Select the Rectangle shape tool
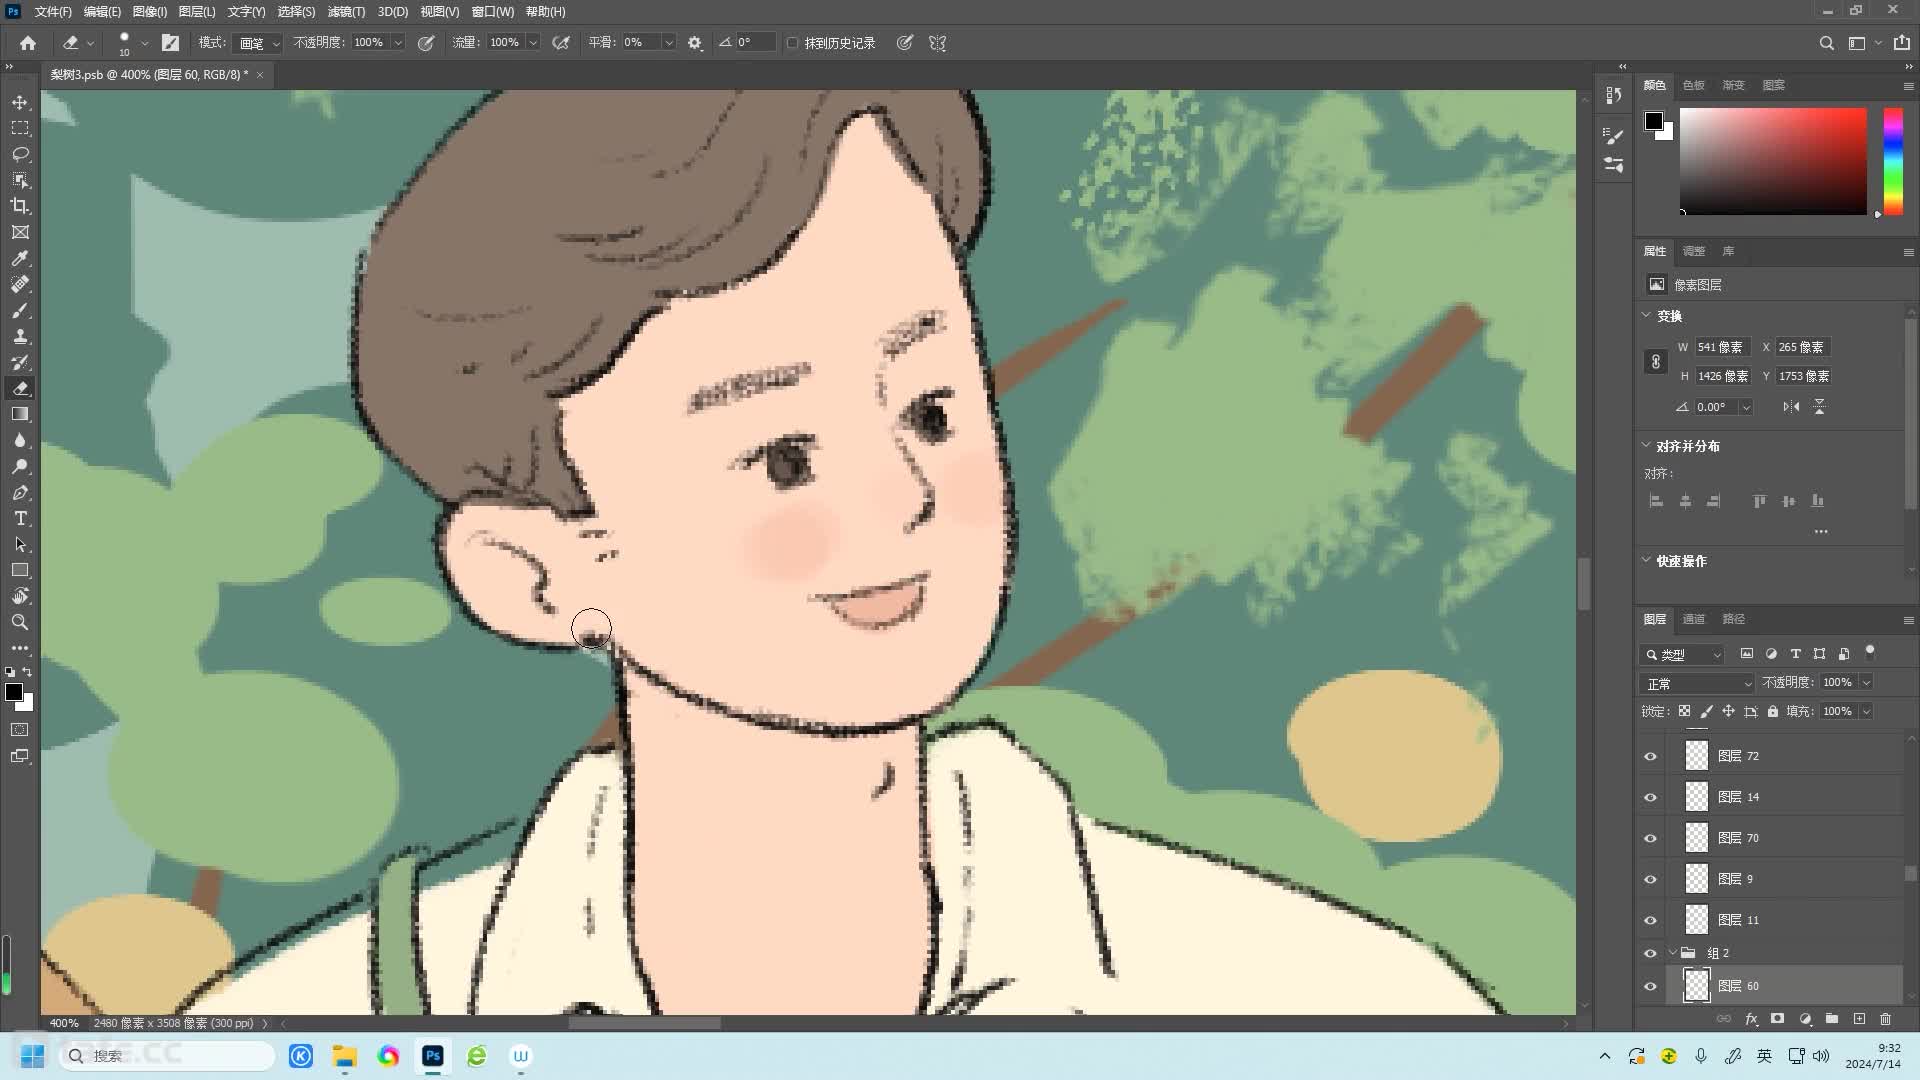 [20, 570]
